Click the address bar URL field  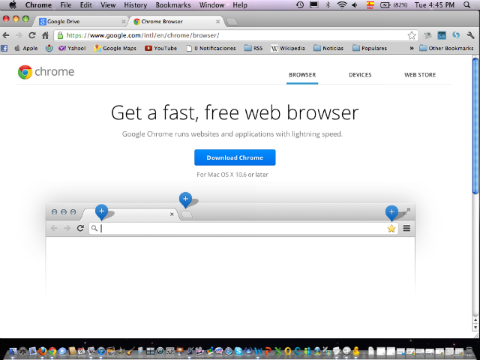coord(235,35)
